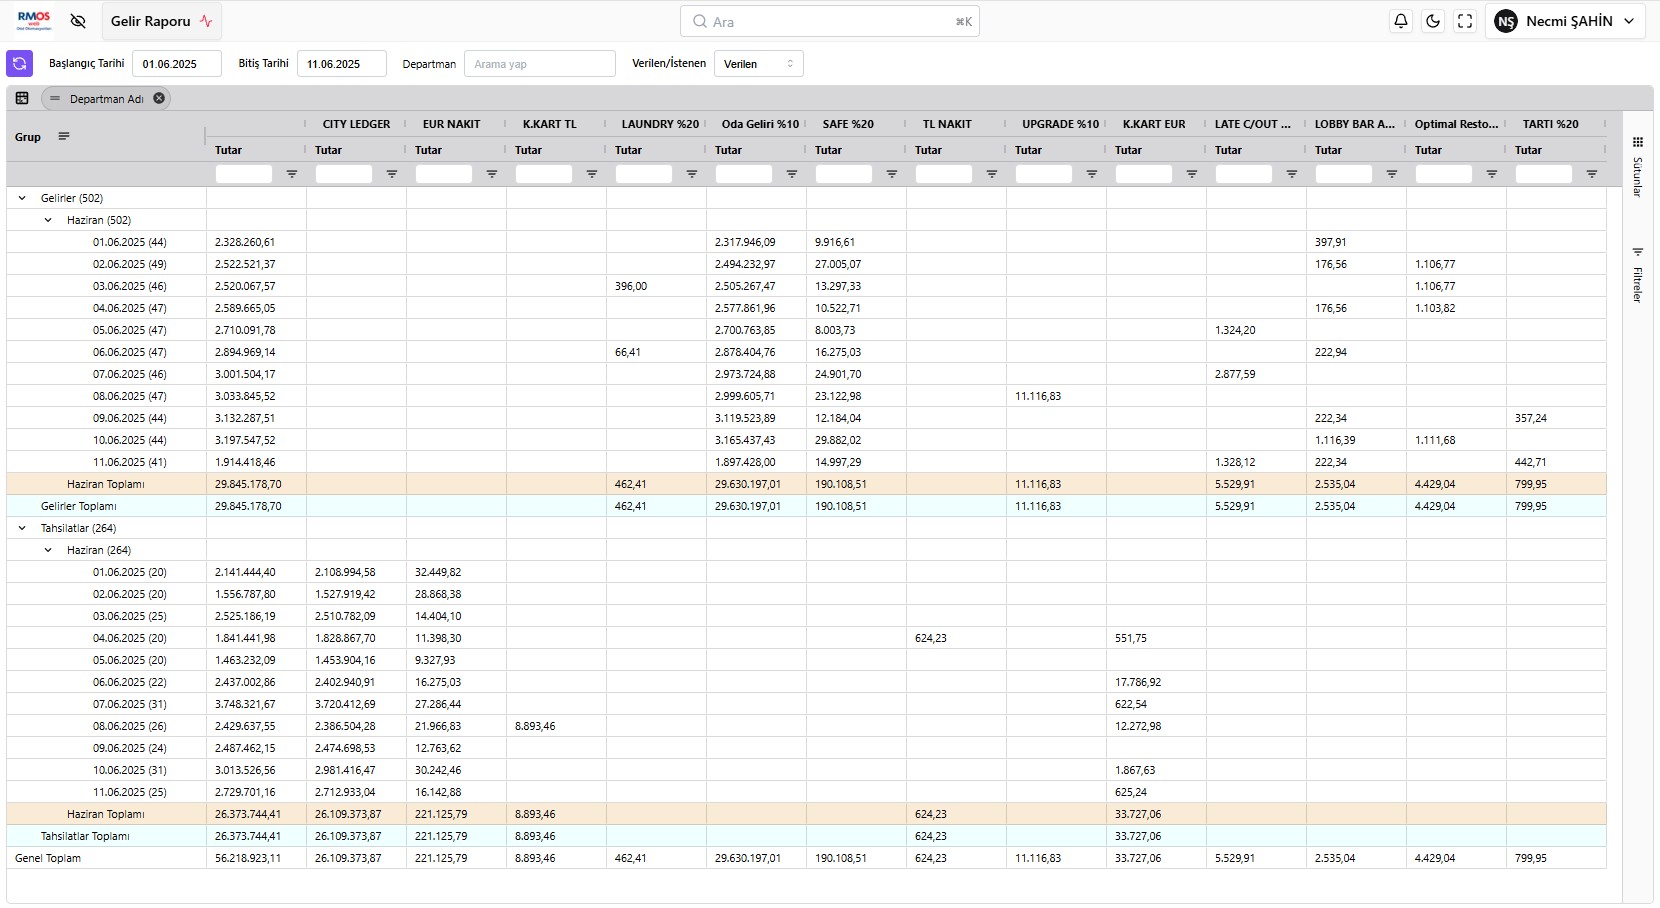This screenshot has height=908, width=1660.
Task: Toggle dark mode with moon icon
Action: pyautogui.click(x=1433, y=21)
